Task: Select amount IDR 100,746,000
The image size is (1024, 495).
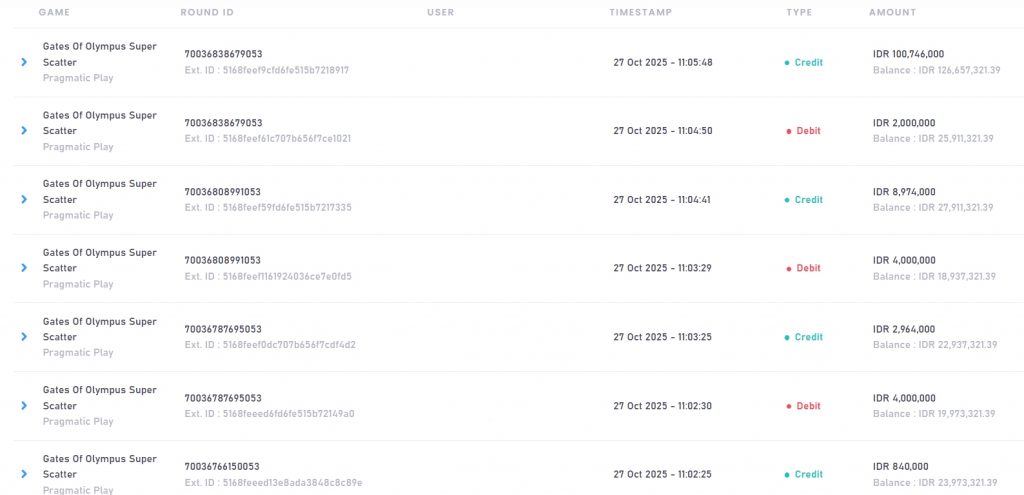Action: [x=908, y=54]
